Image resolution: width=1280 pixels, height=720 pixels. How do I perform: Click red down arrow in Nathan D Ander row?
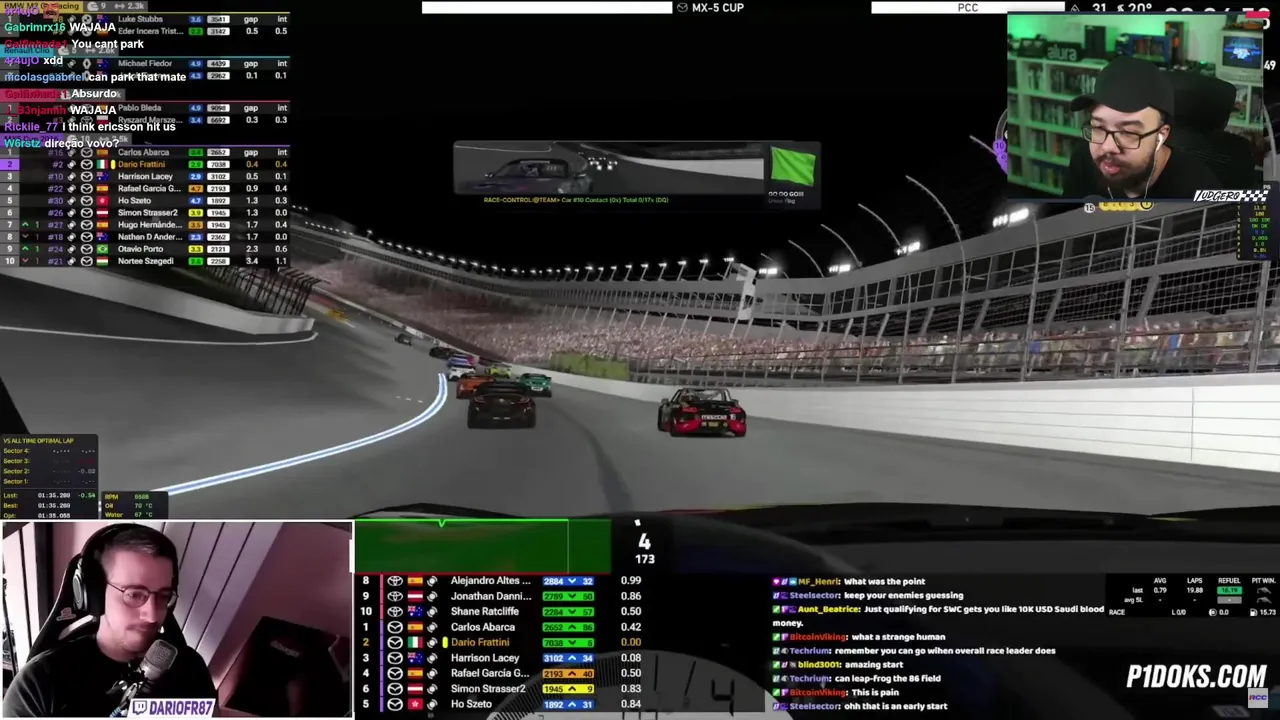click(25, 237)
